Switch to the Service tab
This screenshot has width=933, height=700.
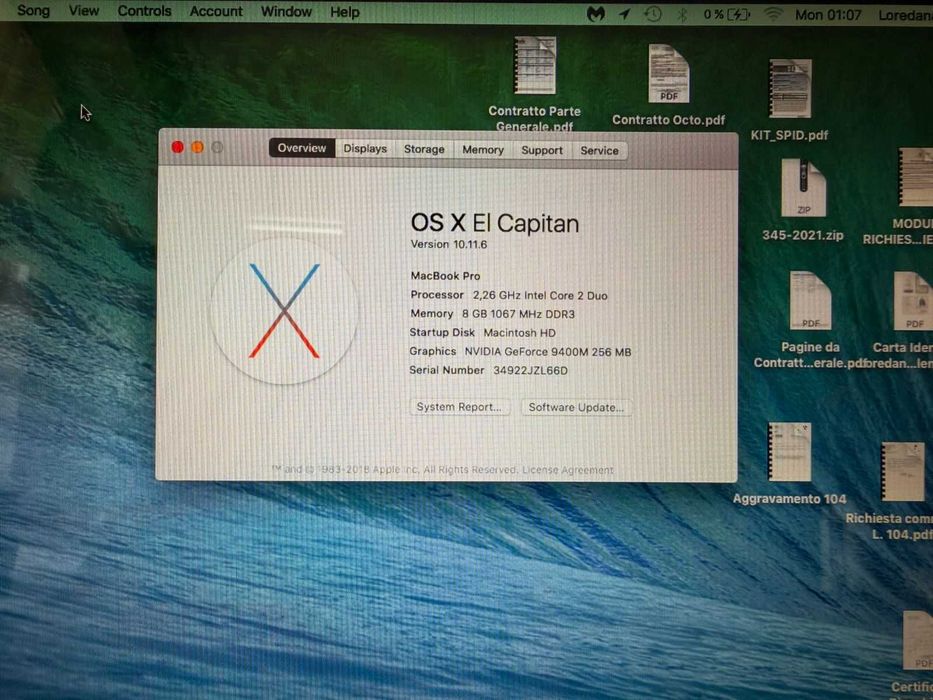coord(599,151)
